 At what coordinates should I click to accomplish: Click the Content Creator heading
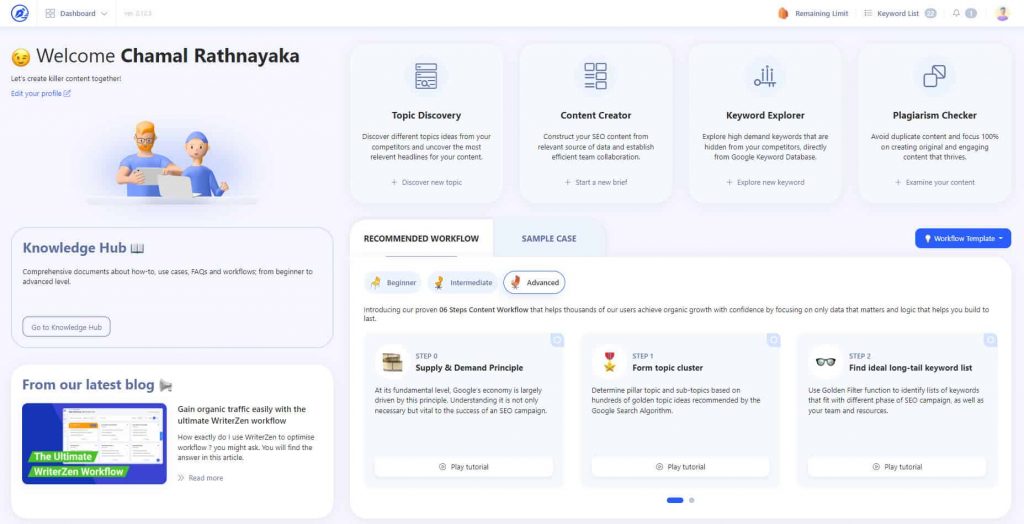(x=596, y=116)
